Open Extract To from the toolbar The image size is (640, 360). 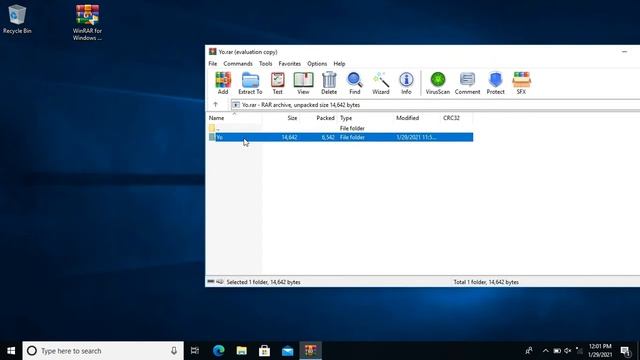(x=250, y=83)
